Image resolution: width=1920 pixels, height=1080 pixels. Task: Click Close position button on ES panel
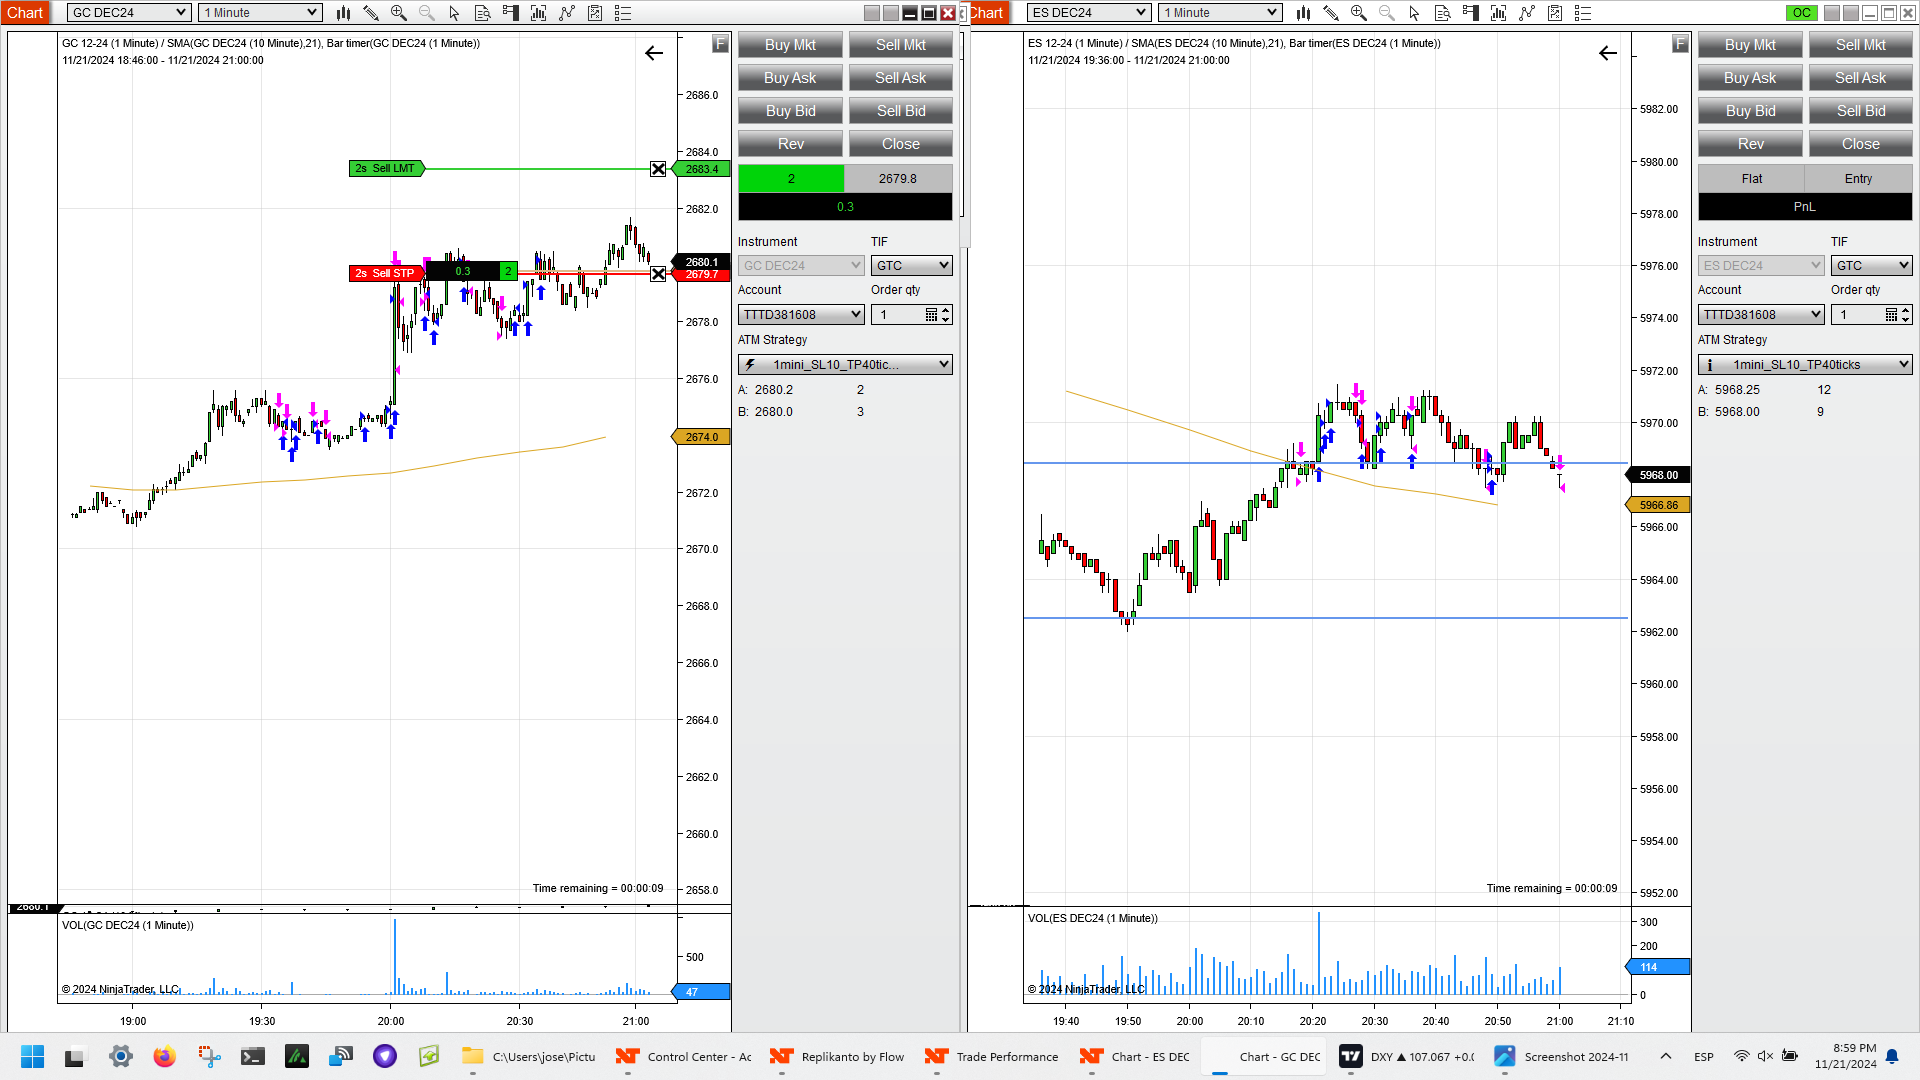pyautogui.click(x=1860, y=144)
